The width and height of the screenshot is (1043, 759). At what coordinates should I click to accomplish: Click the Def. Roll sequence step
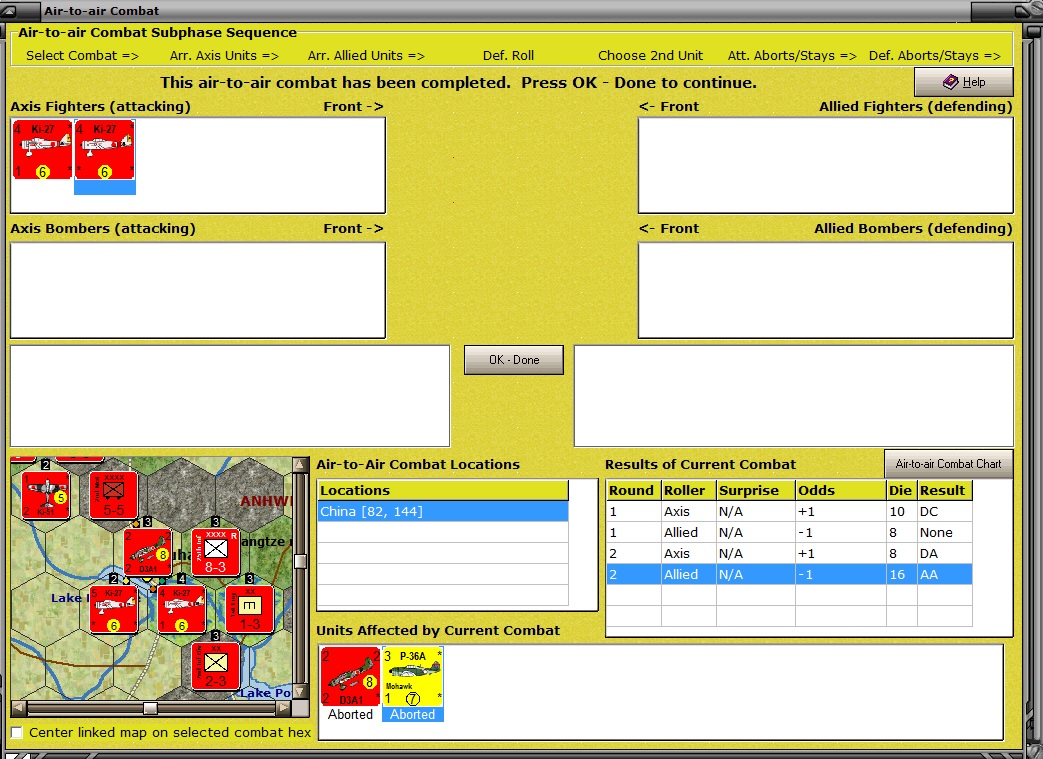pyautogui.click(x=508, y=56)
